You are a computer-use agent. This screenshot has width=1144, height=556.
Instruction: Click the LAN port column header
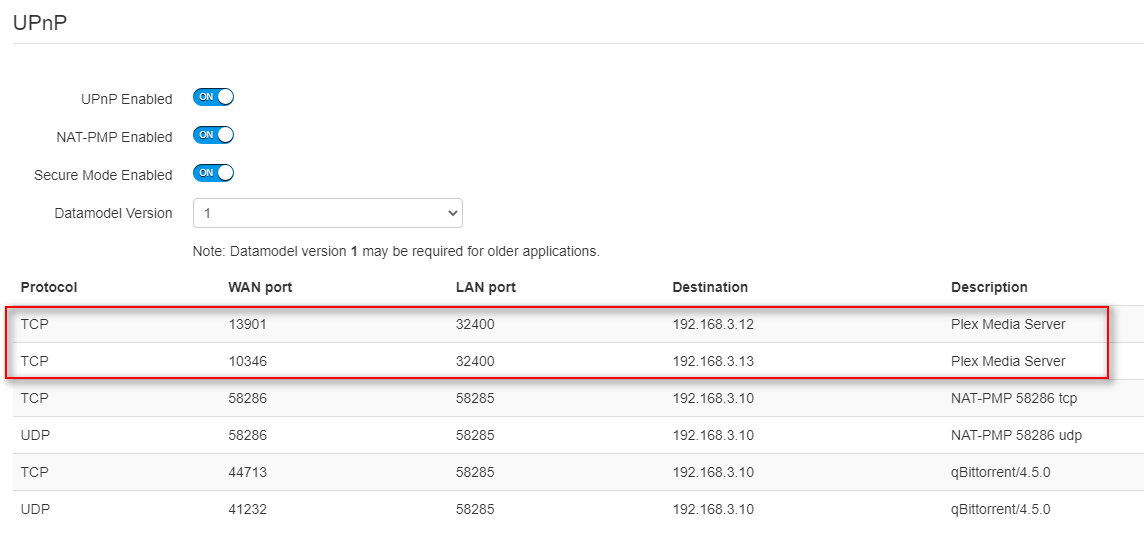(486, 287)
